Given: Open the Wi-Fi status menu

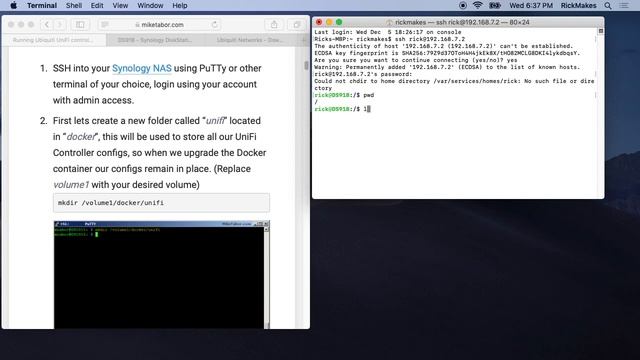Looking at the screenshot, I should (x=477, y=6).
